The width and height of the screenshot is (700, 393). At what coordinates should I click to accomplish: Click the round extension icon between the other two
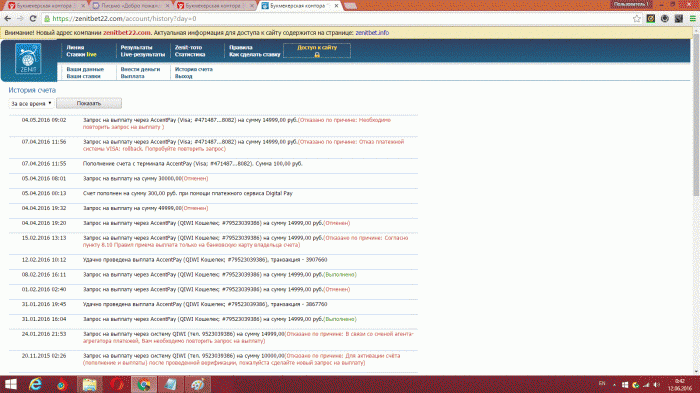coord(665,19)
